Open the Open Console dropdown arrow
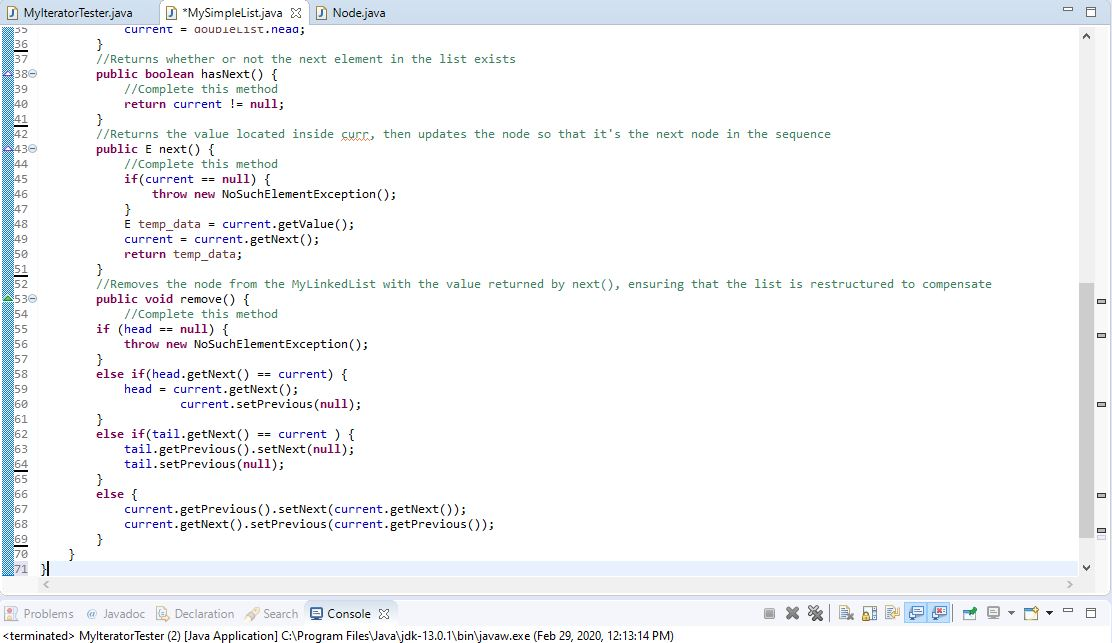Image resolution: width=1112 pixels, height=643 pixels. [1050, 613]
